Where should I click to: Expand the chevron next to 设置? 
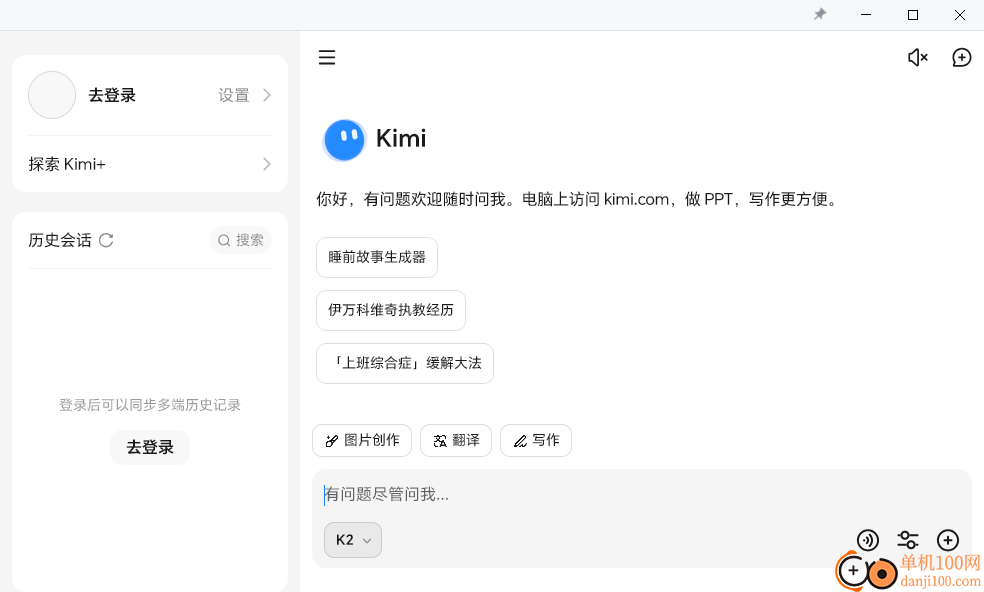(267, 95)
